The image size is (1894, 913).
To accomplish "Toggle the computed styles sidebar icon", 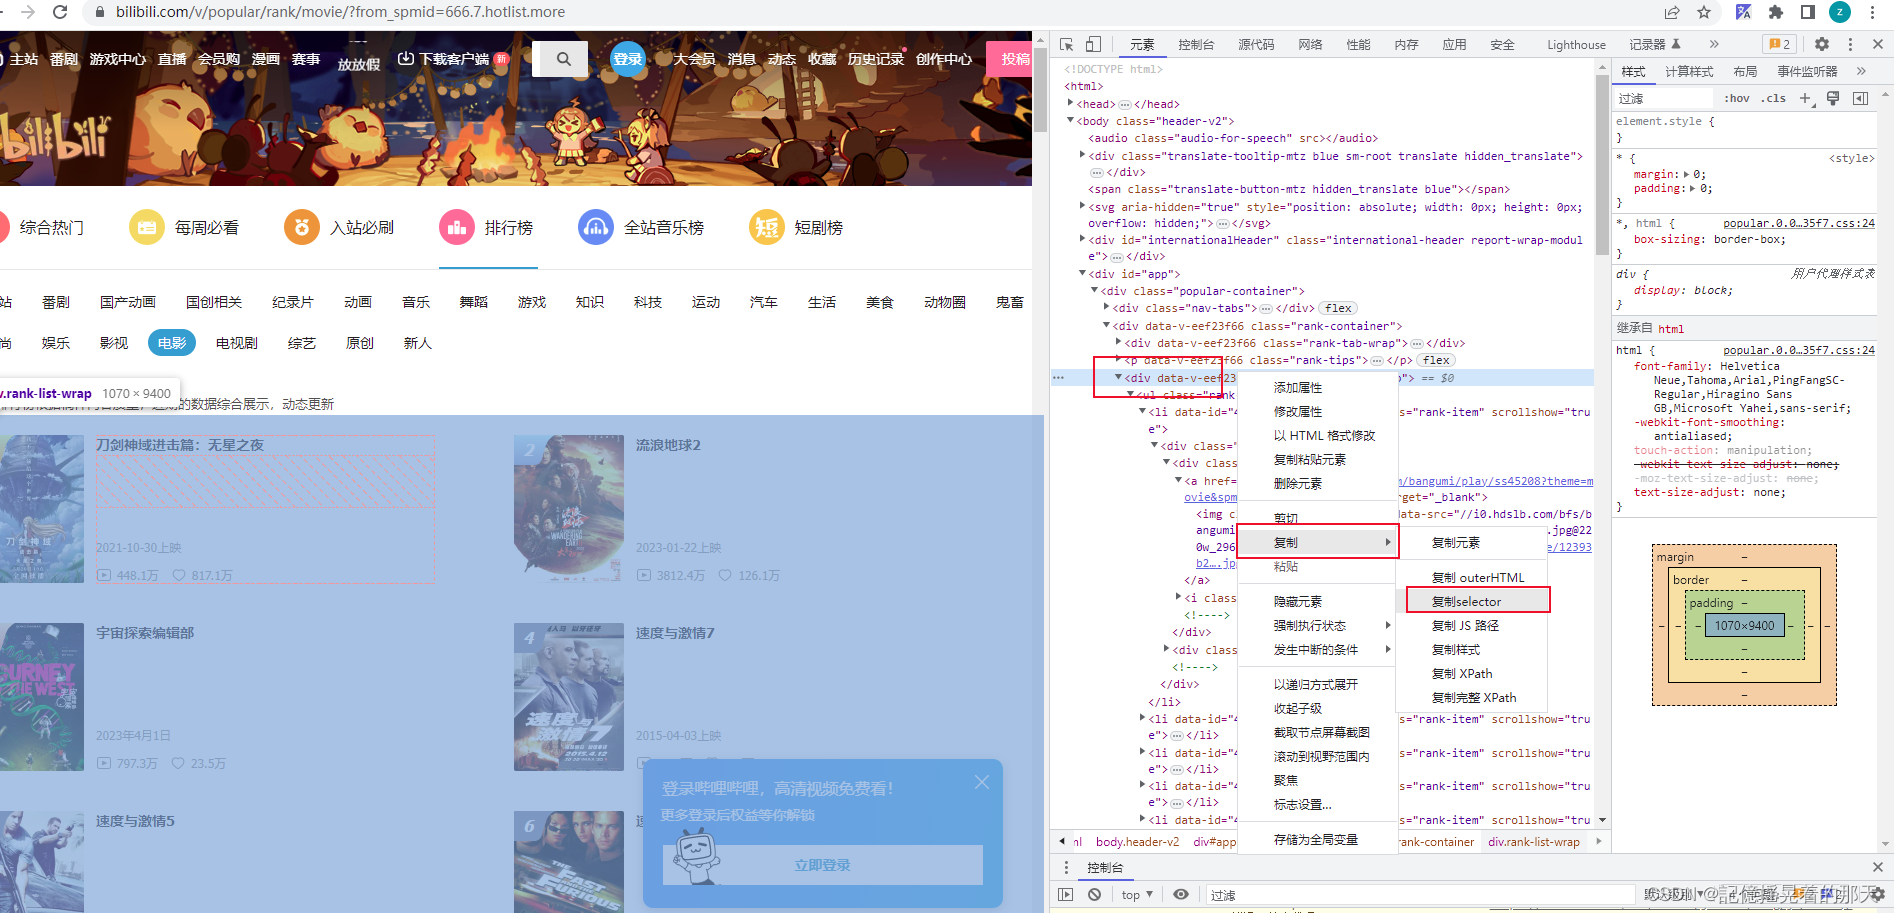I will point(1860,98).
